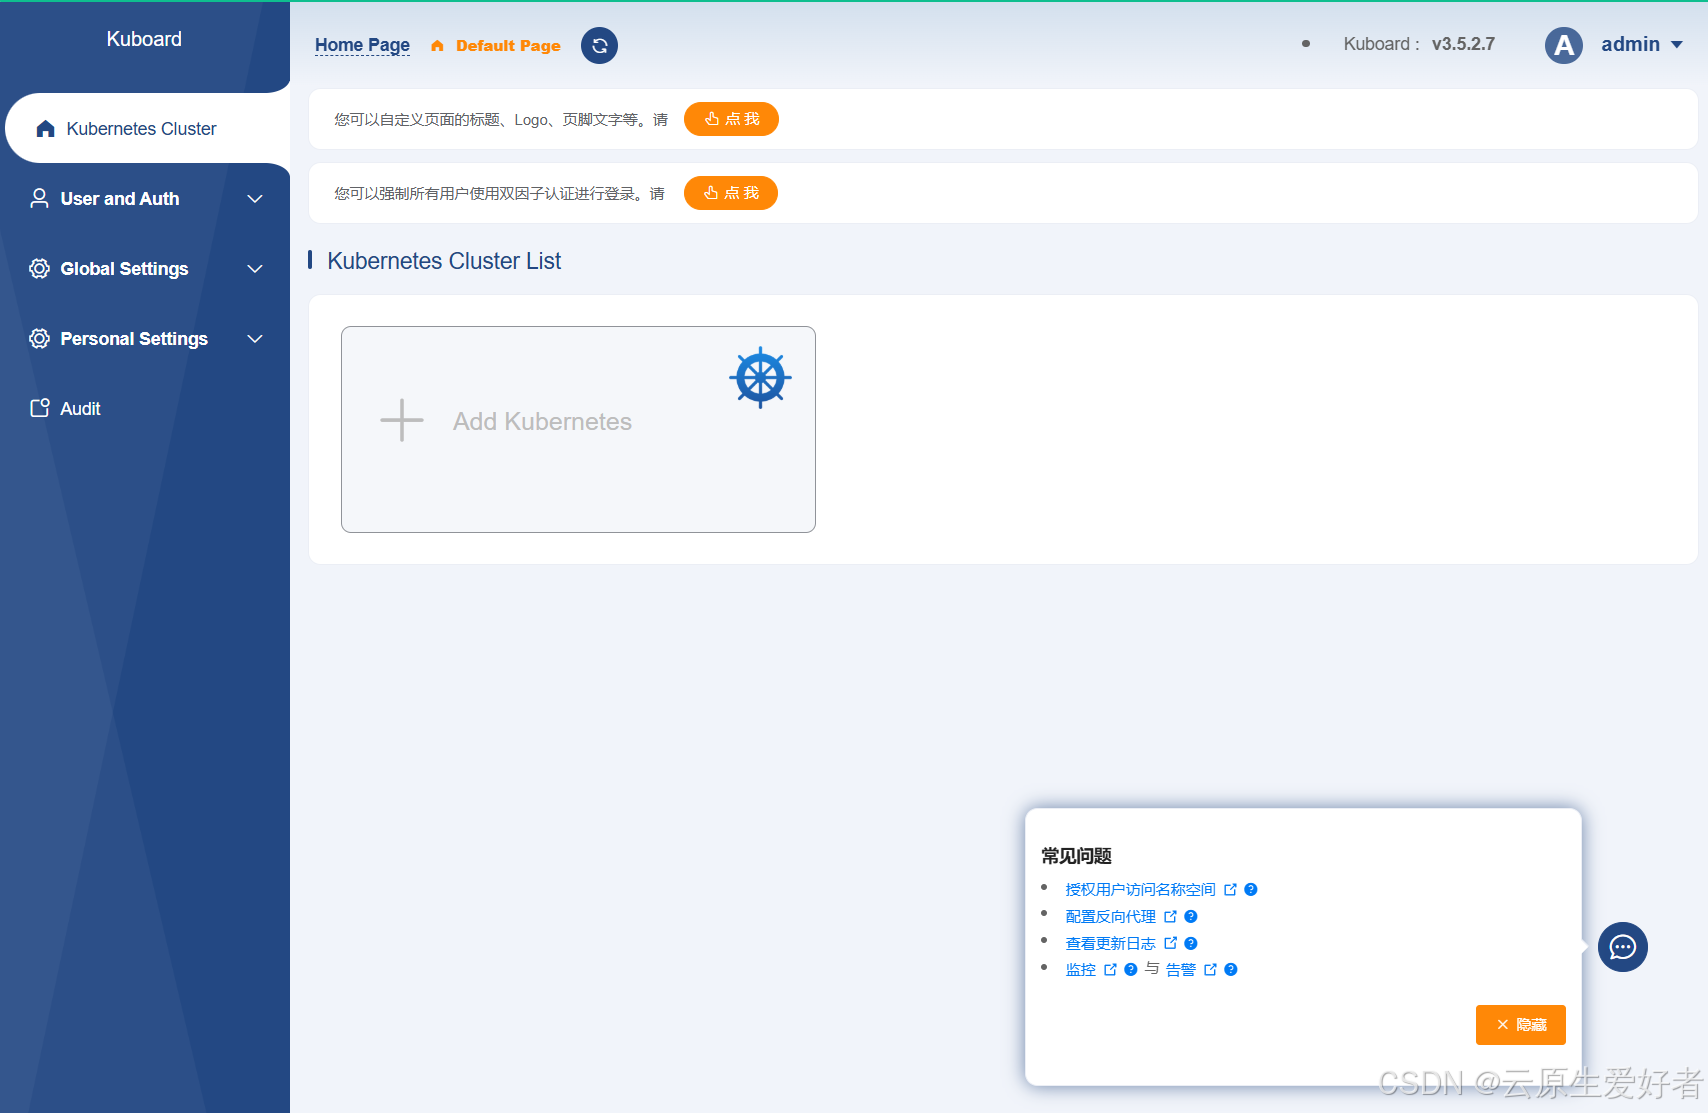This screenshot has height=1113, width=1708.
Task: Click 点我 button for two-factor authentication
Action: click(x=731, y=193)
